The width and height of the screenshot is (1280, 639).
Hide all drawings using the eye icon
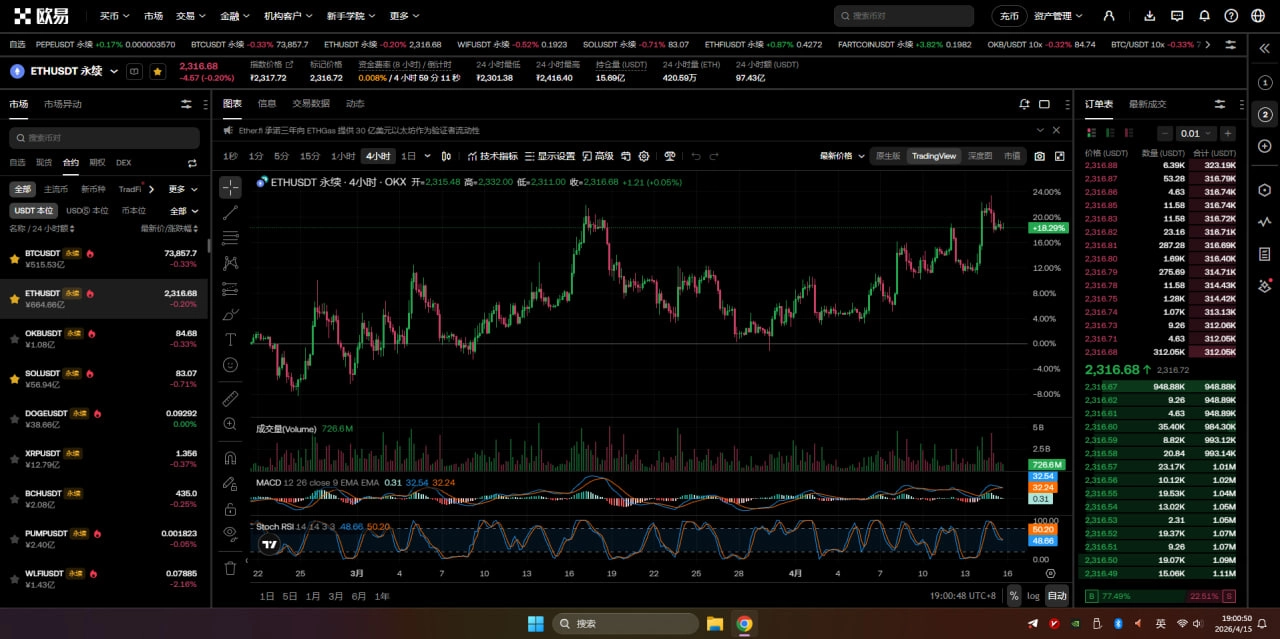pos(230,533)
